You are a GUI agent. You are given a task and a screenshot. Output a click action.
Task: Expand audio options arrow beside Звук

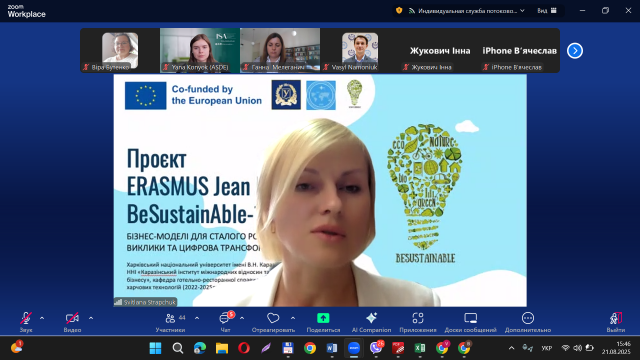42,318
